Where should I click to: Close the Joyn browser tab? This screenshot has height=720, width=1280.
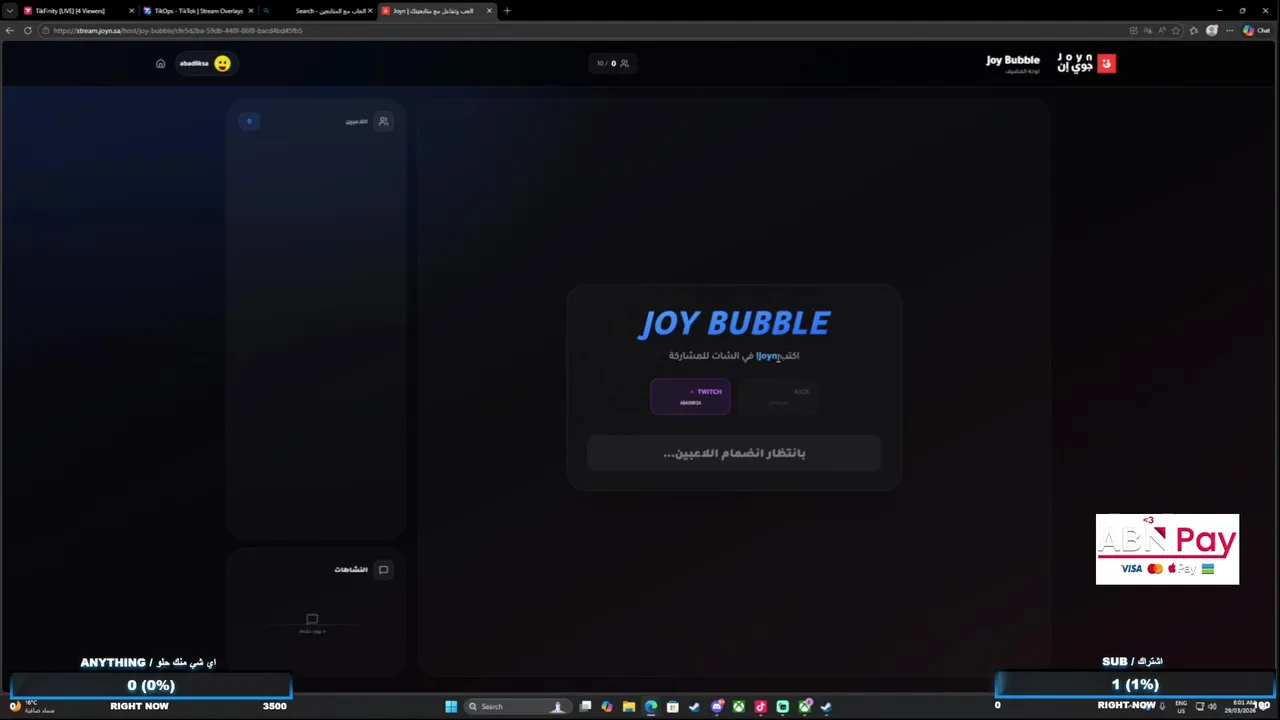489,11
